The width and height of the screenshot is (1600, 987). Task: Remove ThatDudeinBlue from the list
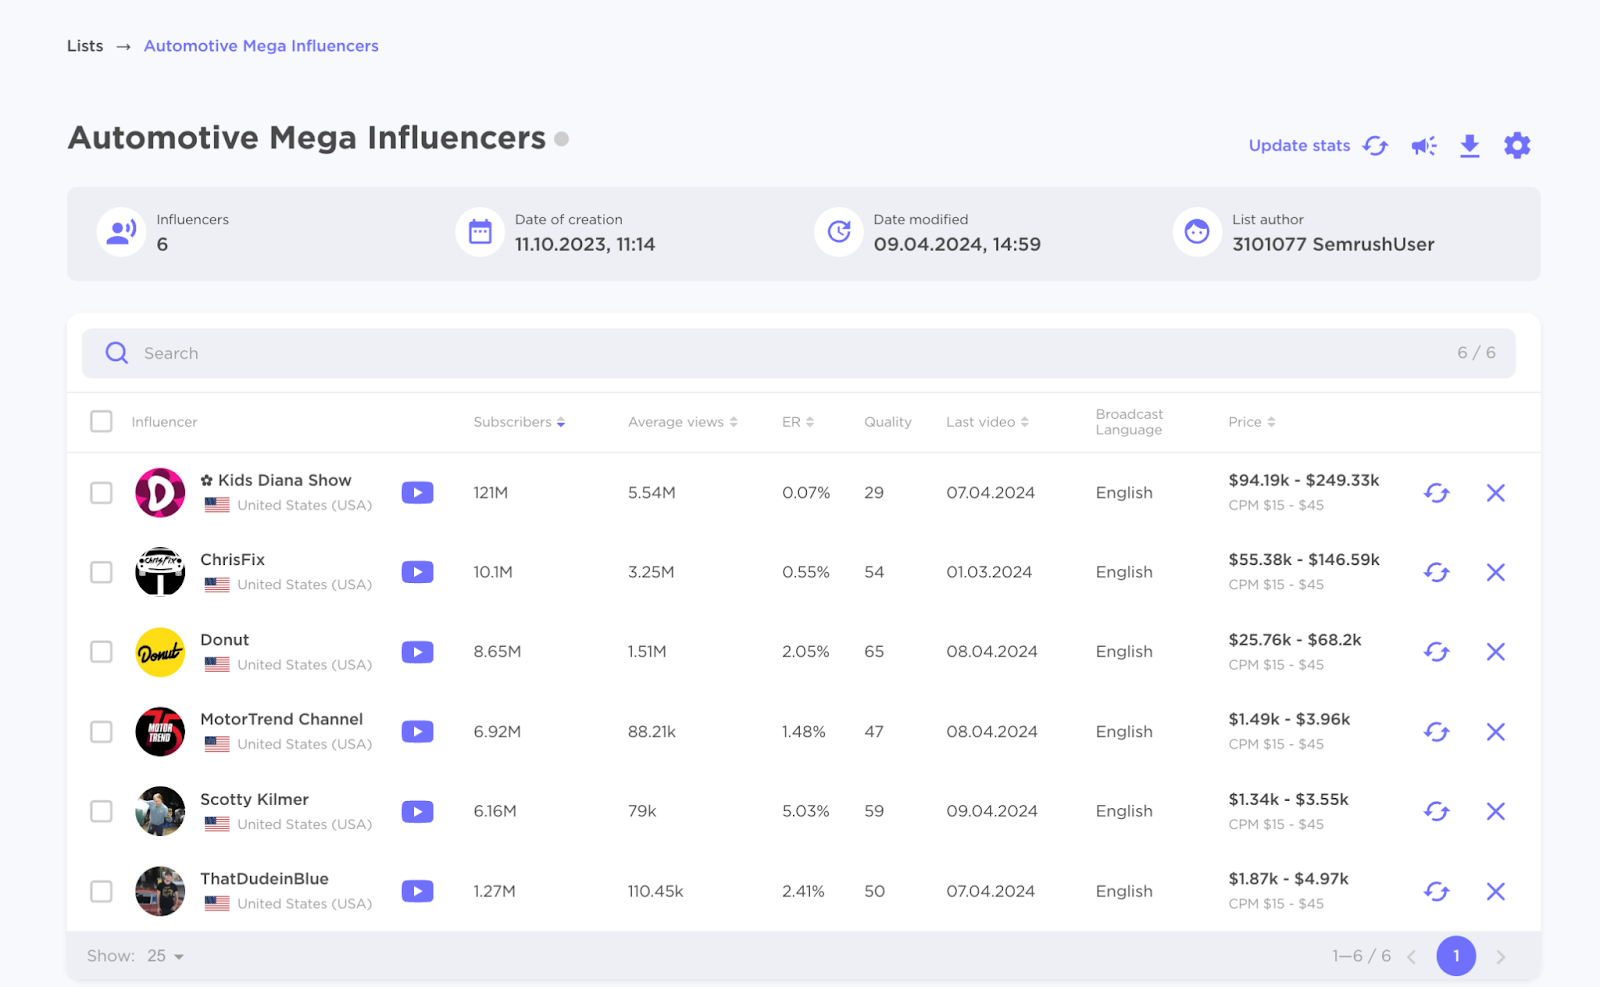[x=1496, y=891]
